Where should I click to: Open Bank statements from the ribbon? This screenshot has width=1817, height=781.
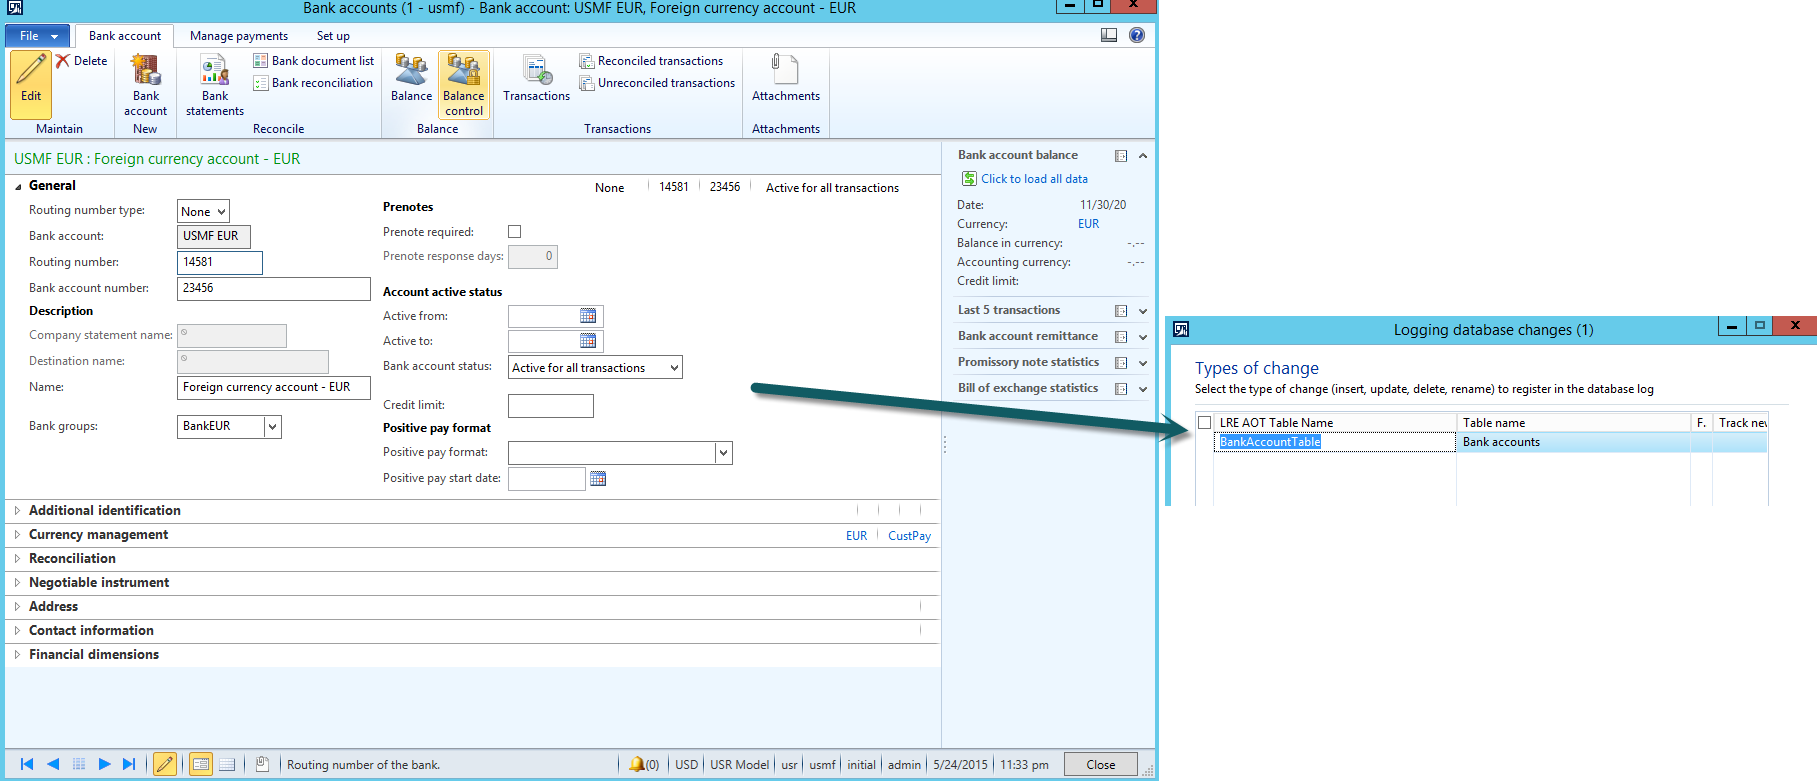(x=215, y=72)
